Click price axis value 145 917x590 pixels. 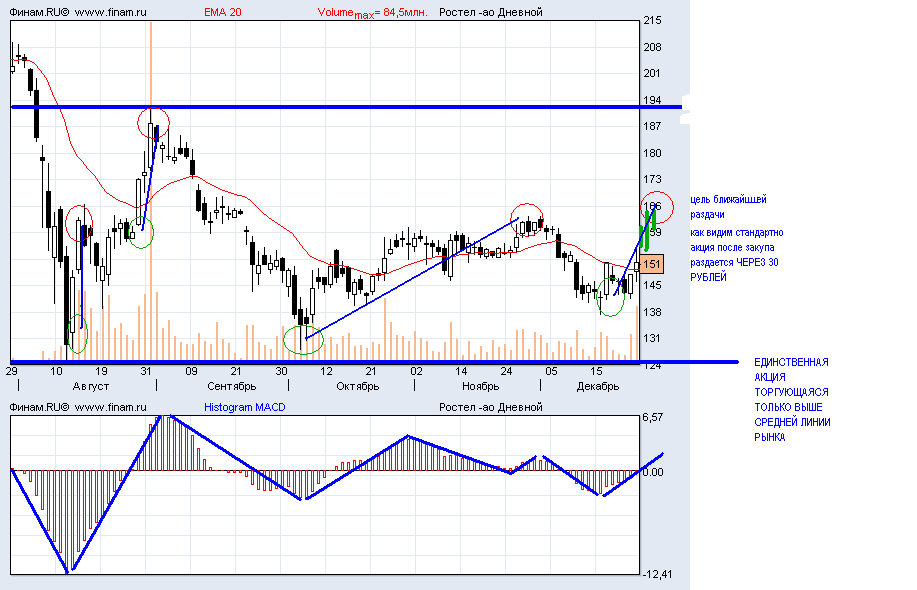(x=652, y=285)
